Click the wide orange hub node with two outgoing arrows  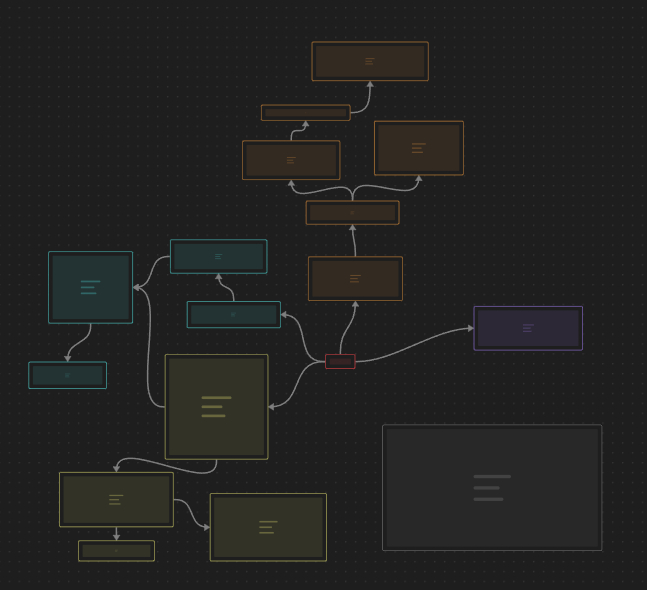pos(352,213)
